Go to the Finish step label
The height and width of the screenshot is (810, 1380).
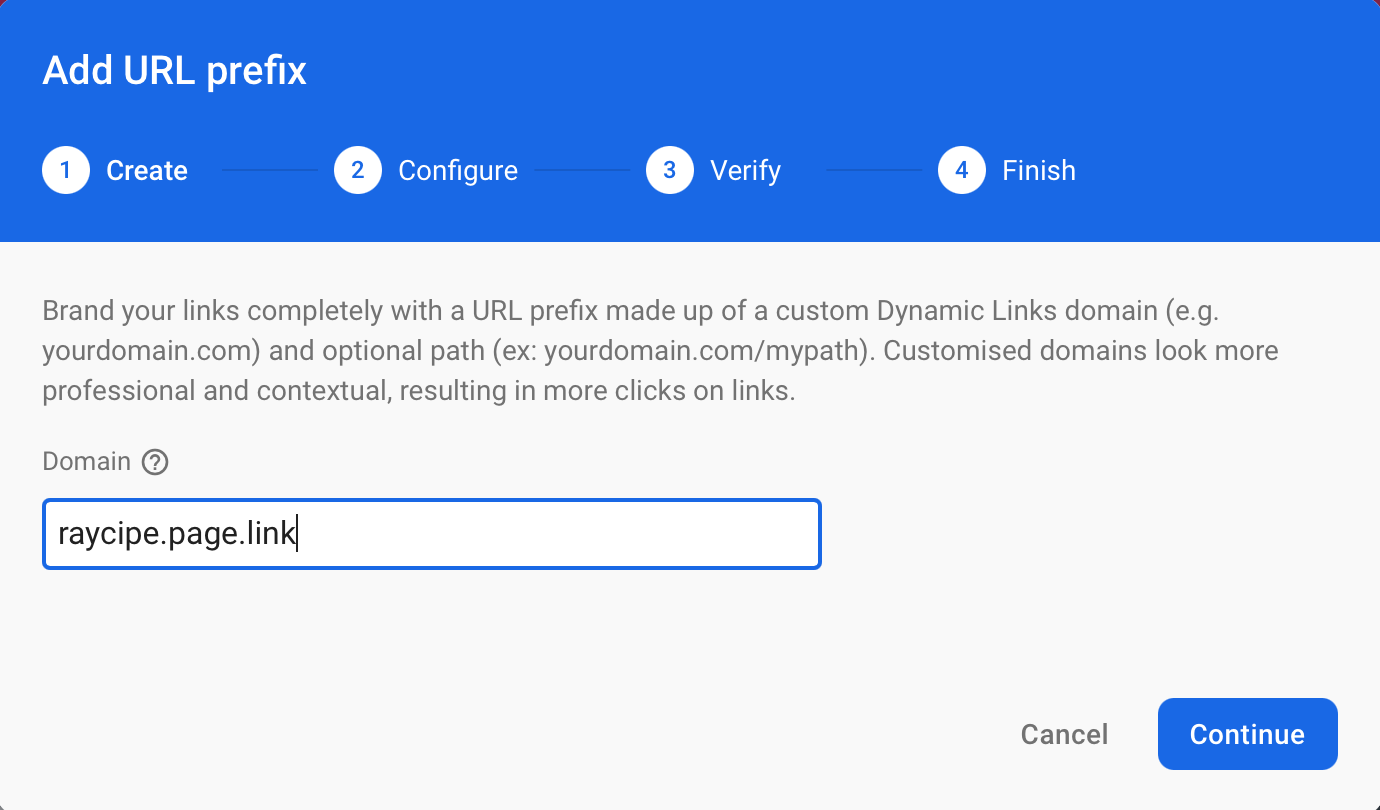click(1038, 170)
